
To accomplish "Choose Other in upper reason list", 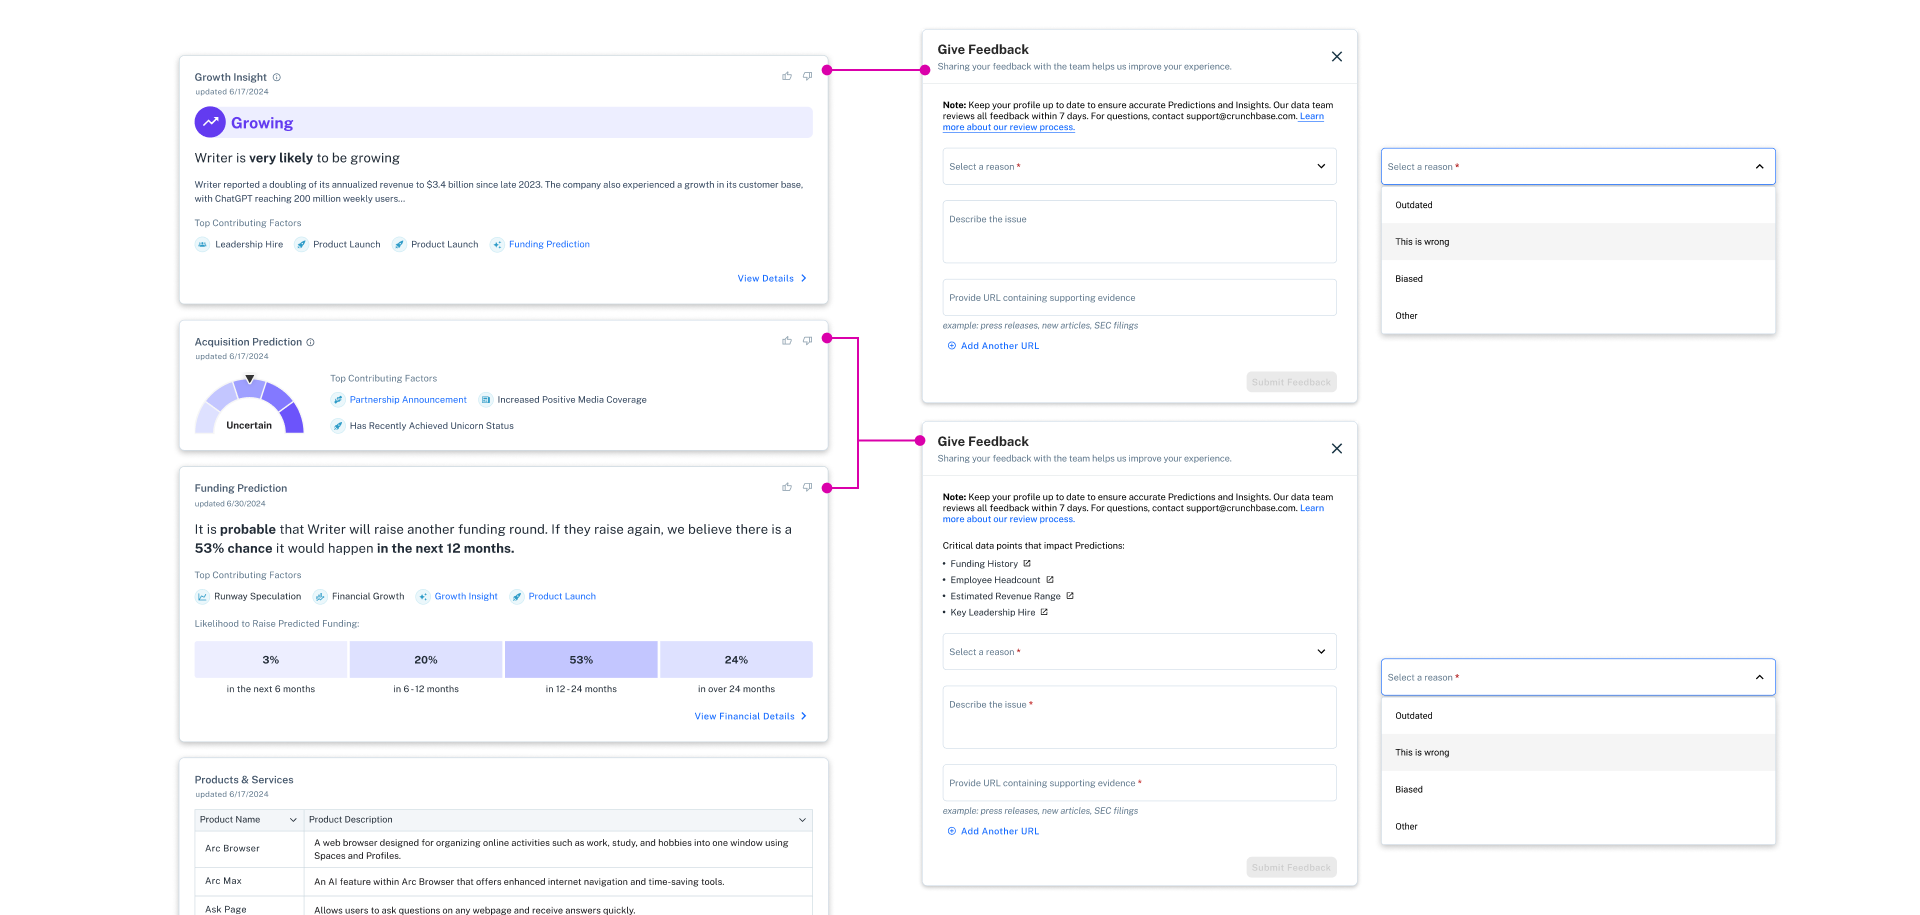I will pyautogui.click(x=1578, y=316).
